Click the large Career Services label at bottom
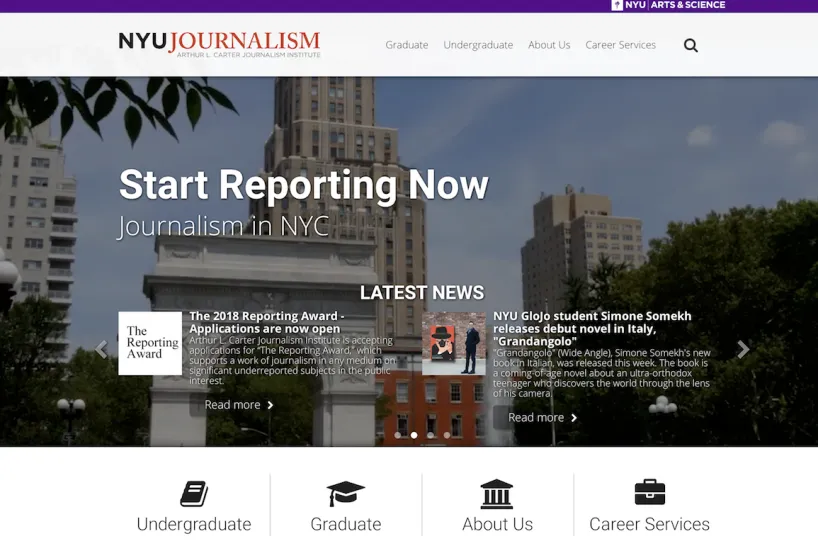This screenshot has width=818, height=544. pos(649,524)
